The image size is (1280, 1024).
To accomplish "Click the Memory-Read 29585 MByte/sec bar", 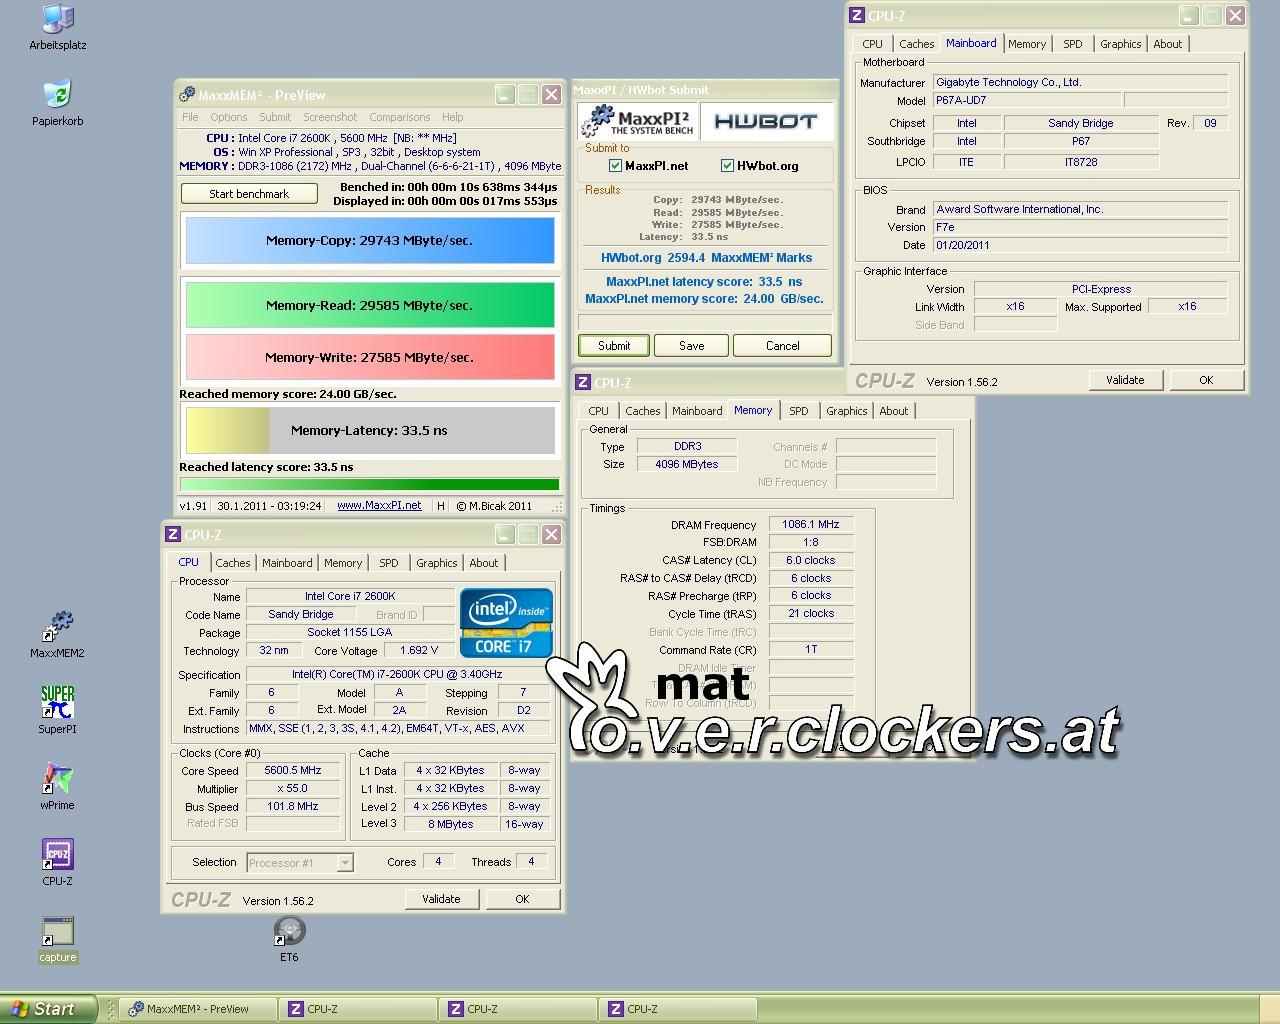I will coord(369,305).
